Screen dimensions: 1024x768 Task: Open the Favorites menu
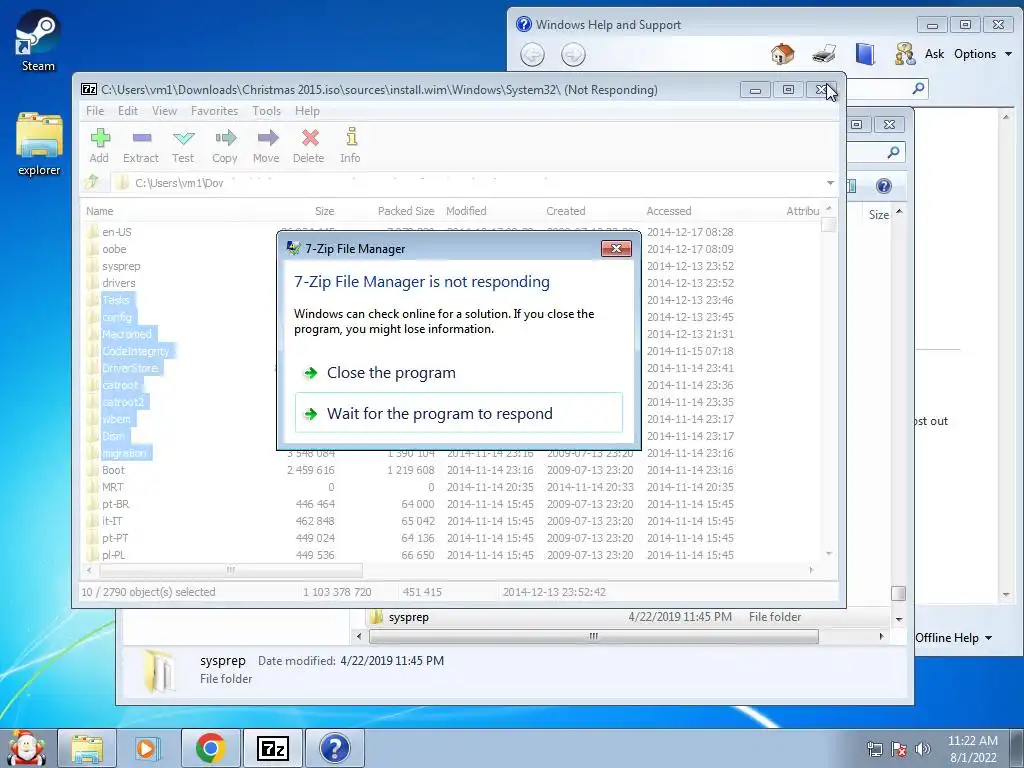coord(214,111)
